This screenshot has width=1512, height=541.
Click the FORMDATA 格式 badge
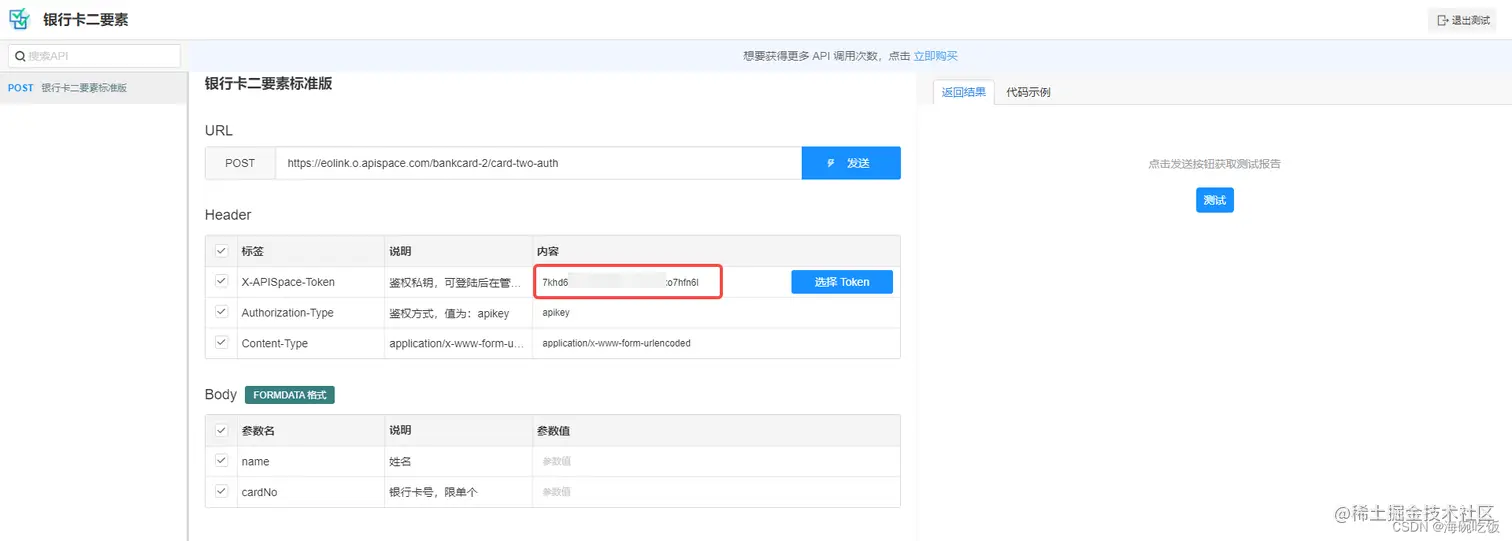(x=290, y=395)
